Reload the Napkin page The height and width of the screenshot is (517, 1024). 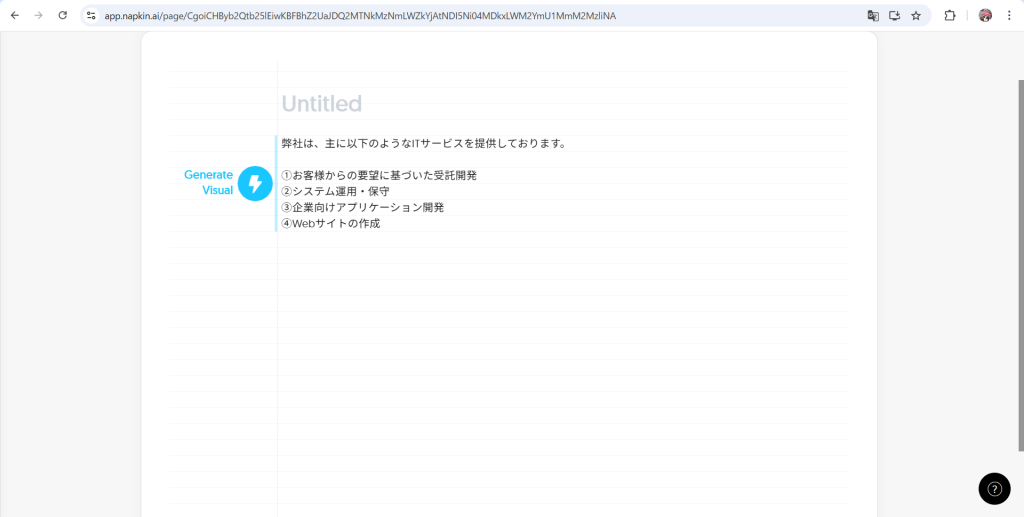coord(63,16)
